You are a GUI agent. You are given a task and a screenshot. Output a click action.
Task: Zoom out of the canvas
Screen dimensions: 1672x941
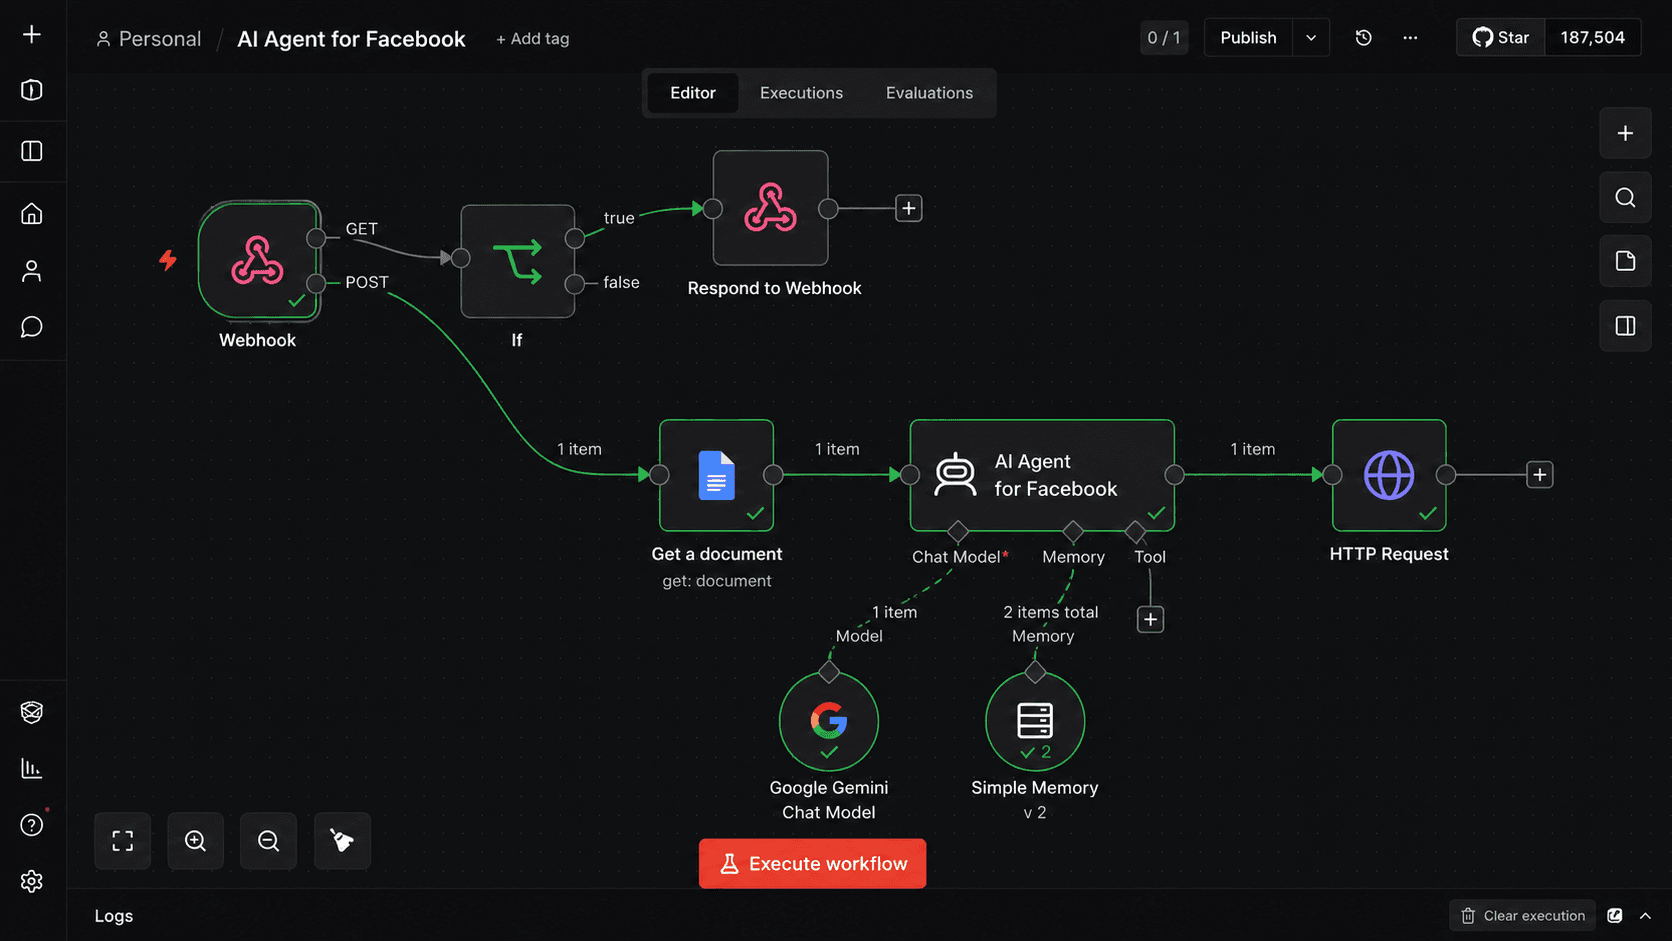(269, 841)
